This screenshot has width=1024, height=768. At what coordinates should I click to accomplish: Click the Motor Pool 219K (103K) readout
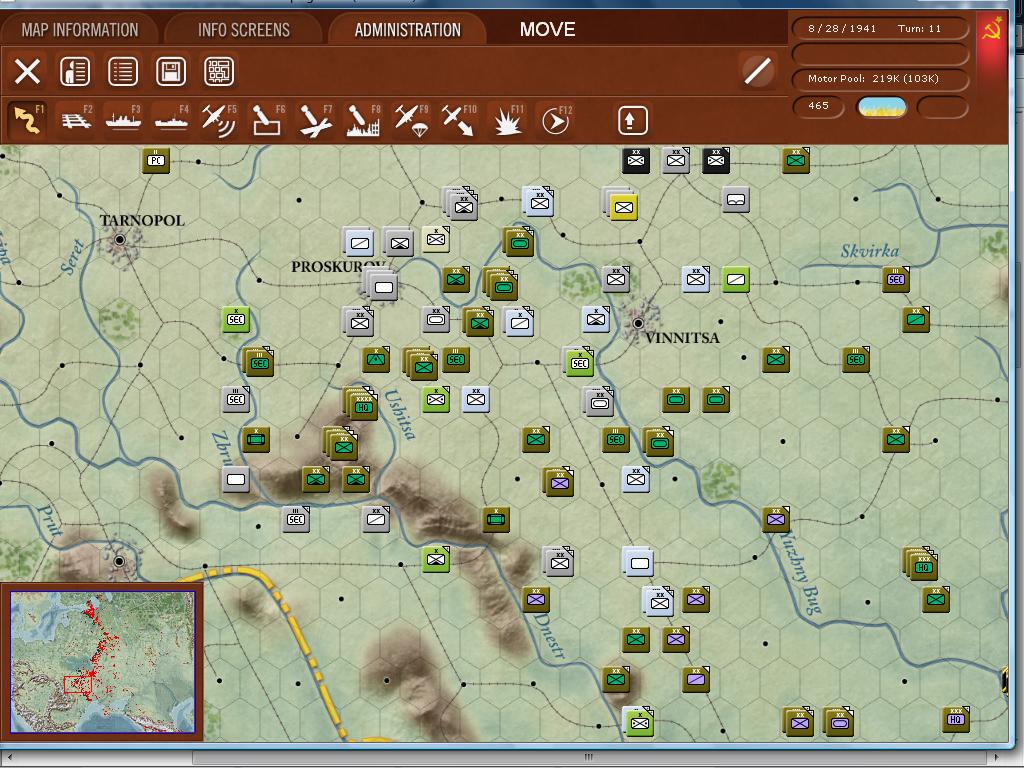click(879, 79)
